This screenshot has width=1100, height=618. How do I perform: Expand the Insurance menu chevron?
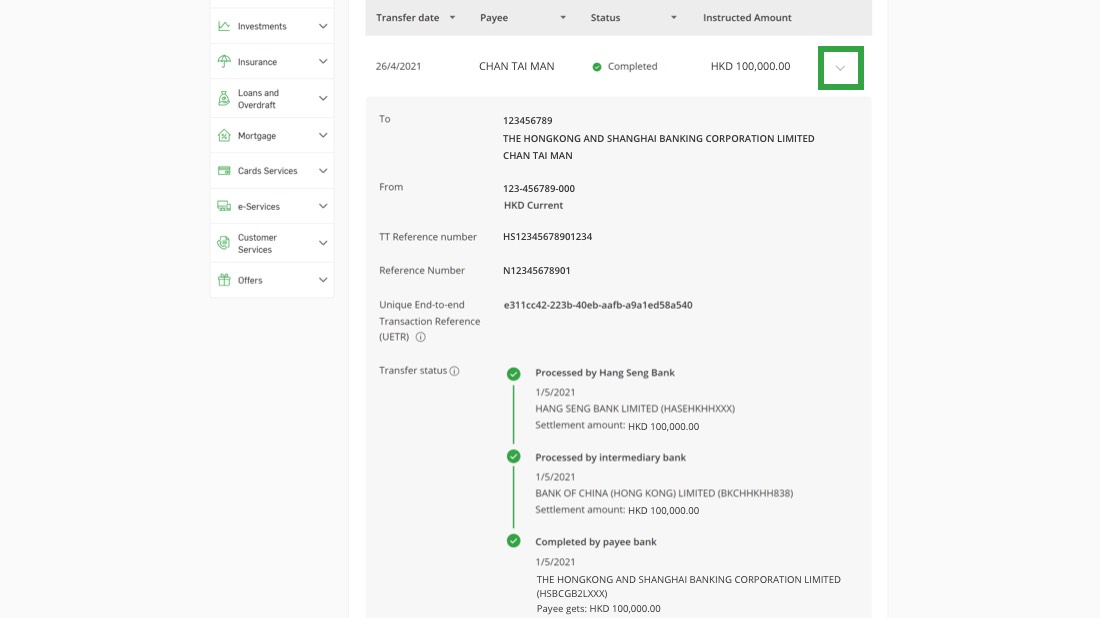[x=323, y=62]
